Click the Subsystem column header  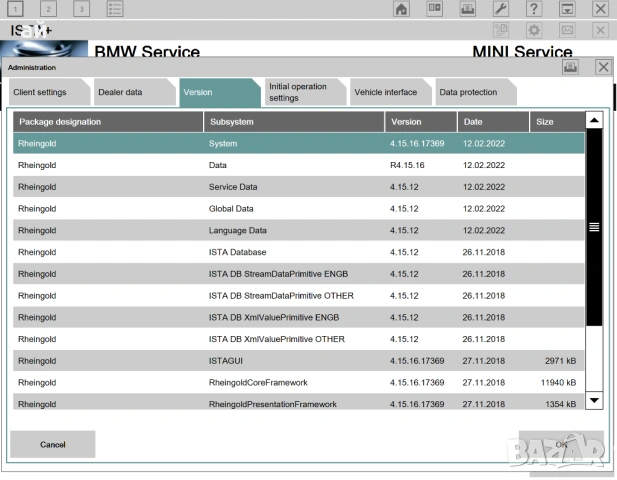tap(294, 122)
